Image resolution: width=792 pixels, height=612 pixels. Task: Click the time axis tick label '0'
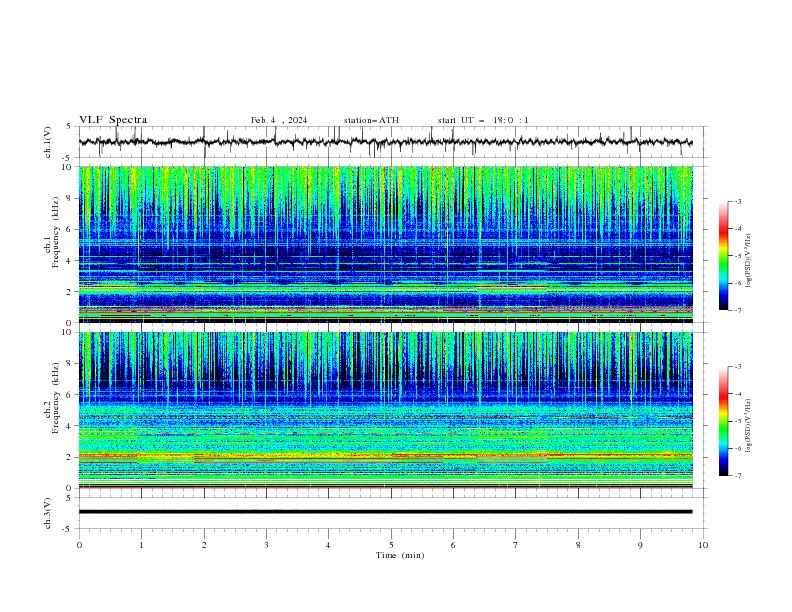(79, 545)
